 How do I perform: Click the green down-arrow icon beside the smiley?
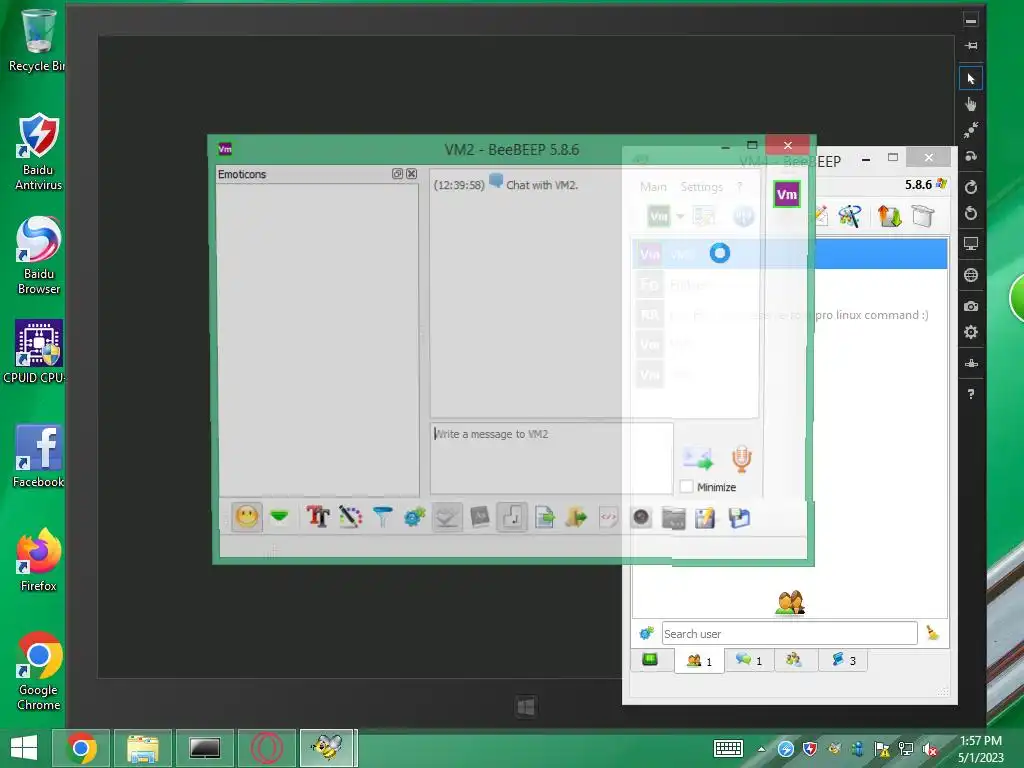coord(280,517)
